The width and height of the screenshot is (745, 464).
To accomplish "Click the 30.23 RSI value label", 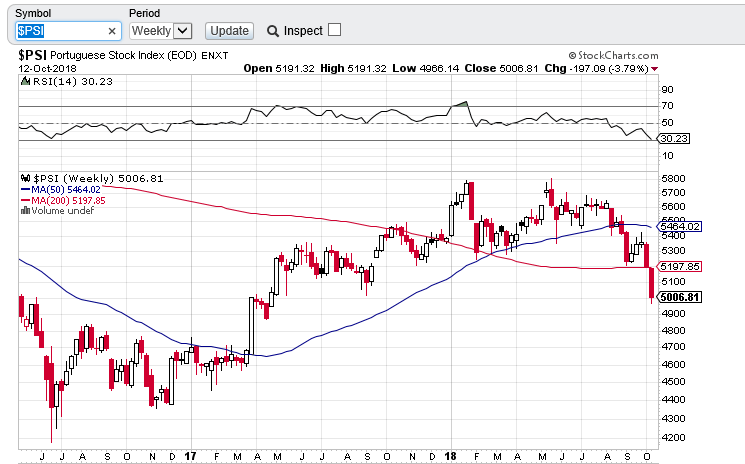I will (674, 139).
